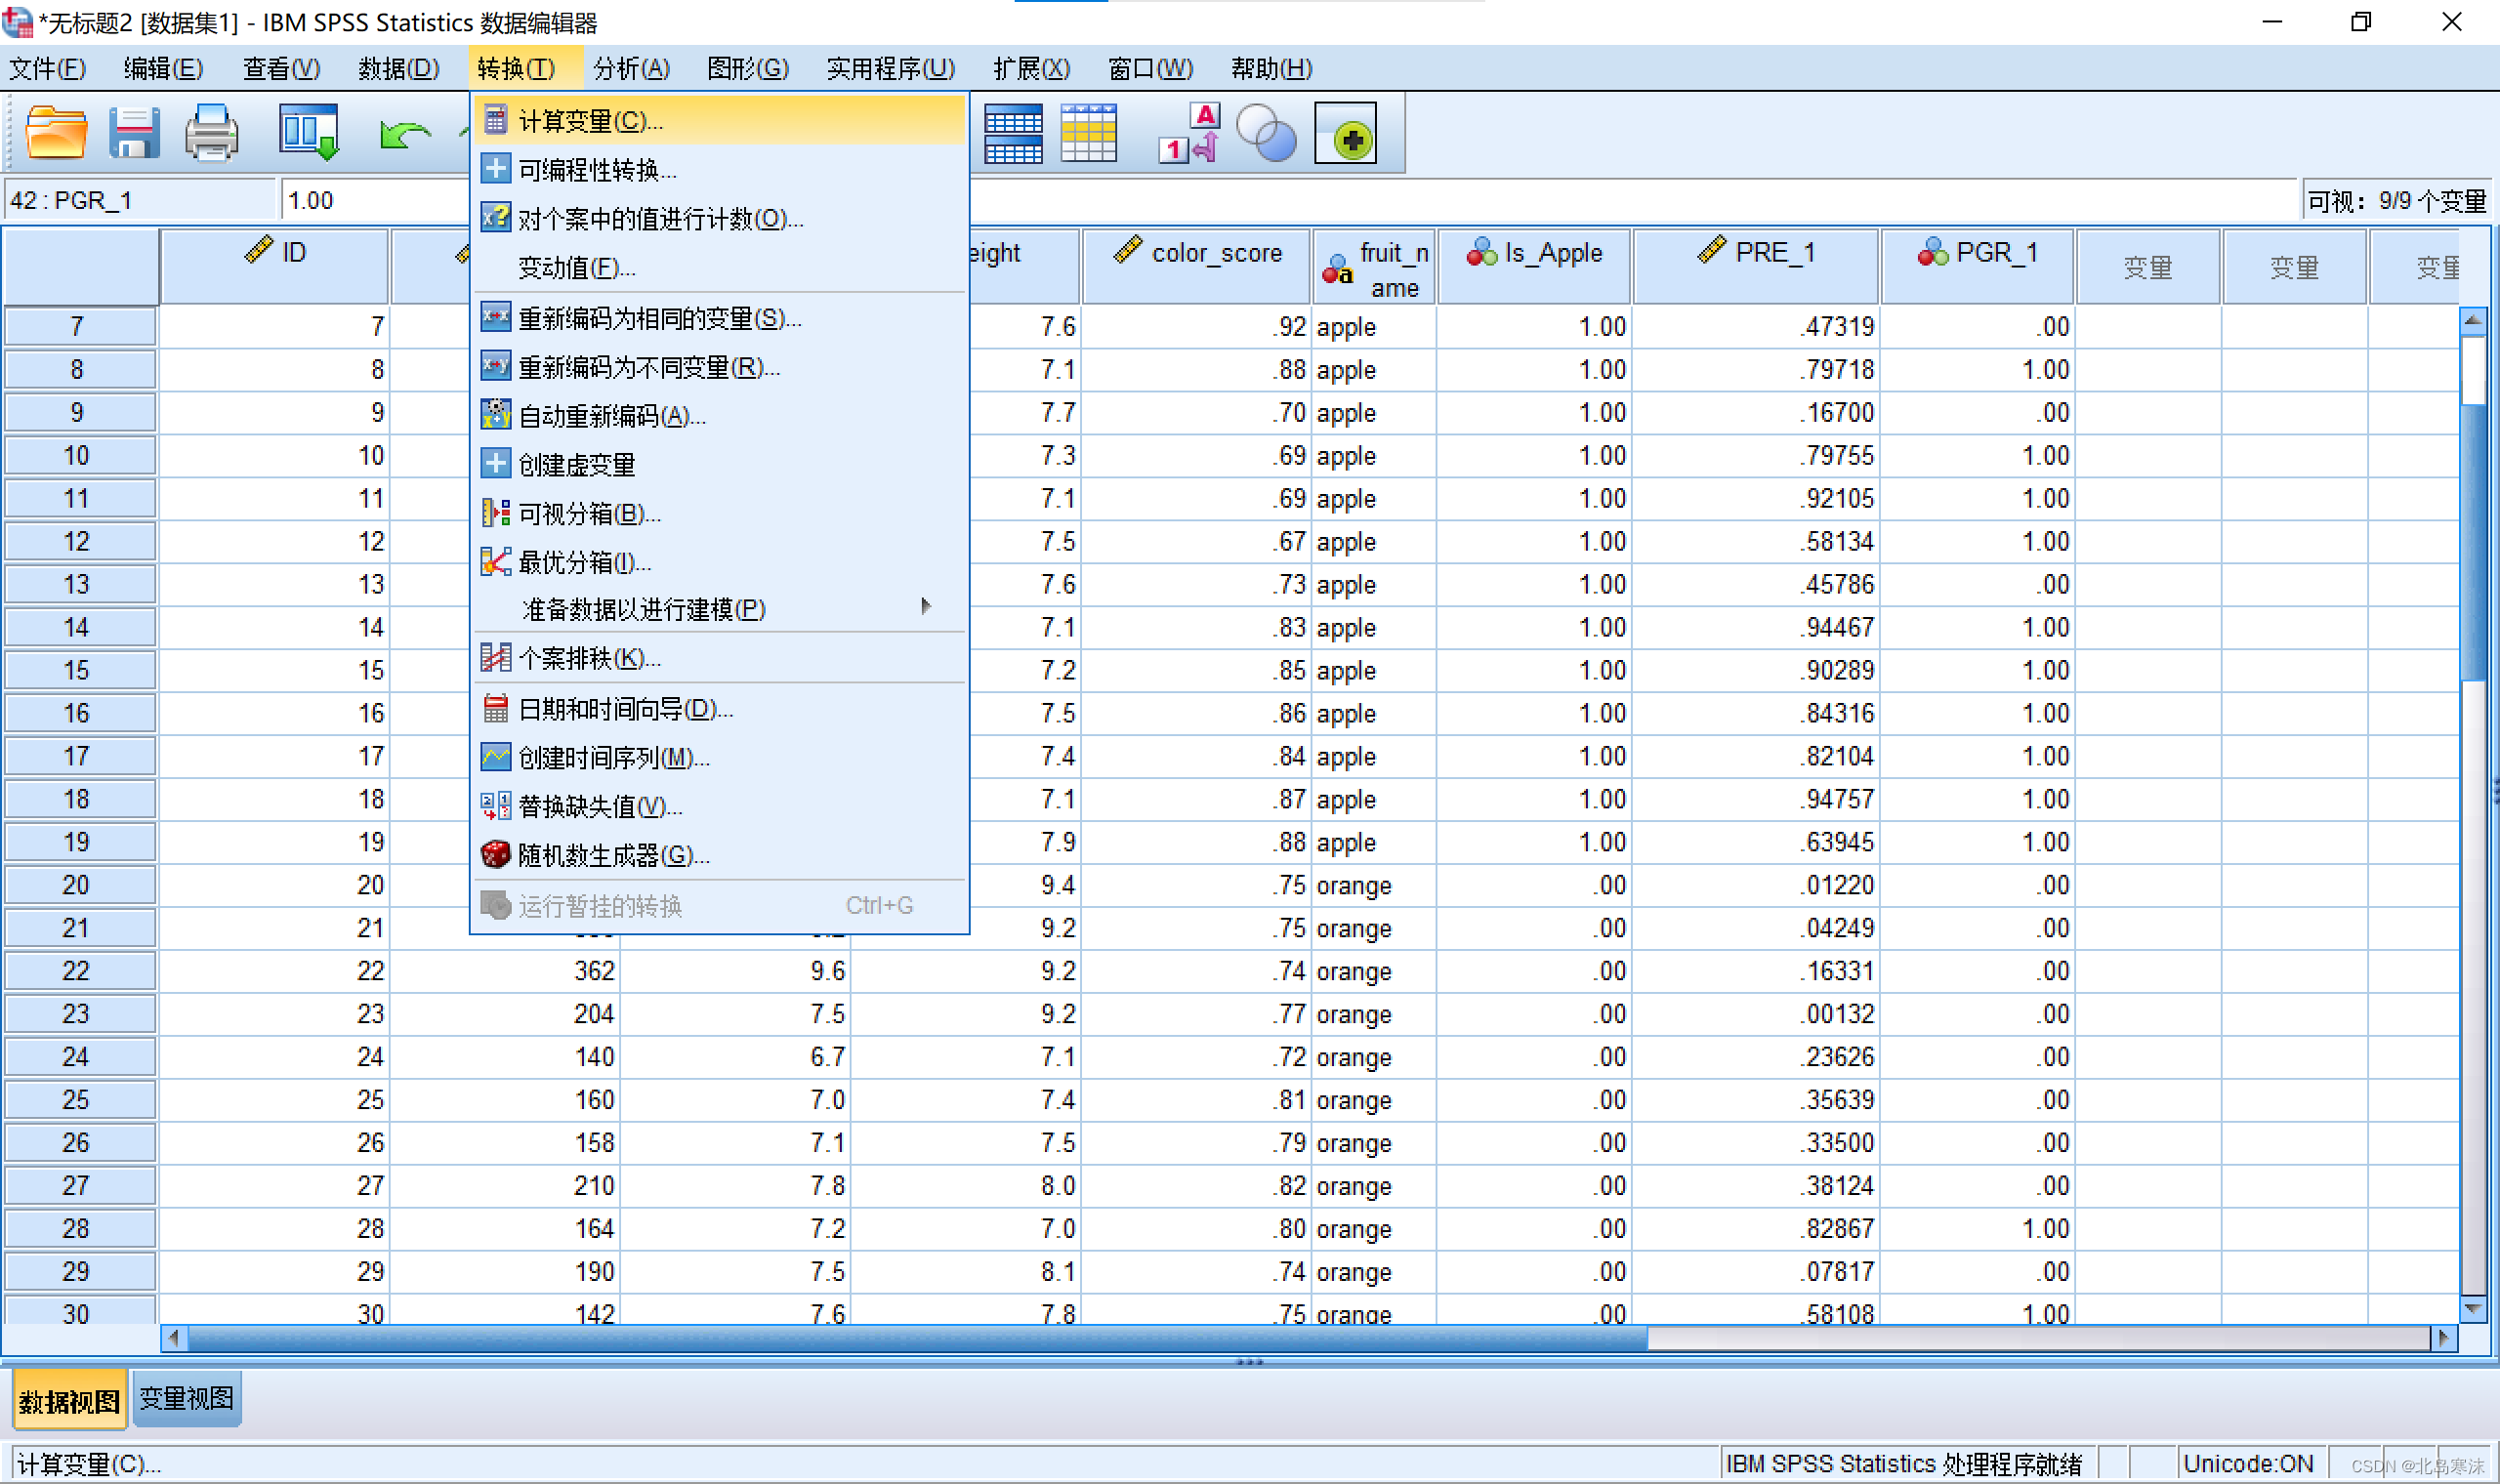Open the 扩展(X) menu
This screenshot has width=2500, height=1484.
(1031, 68)
